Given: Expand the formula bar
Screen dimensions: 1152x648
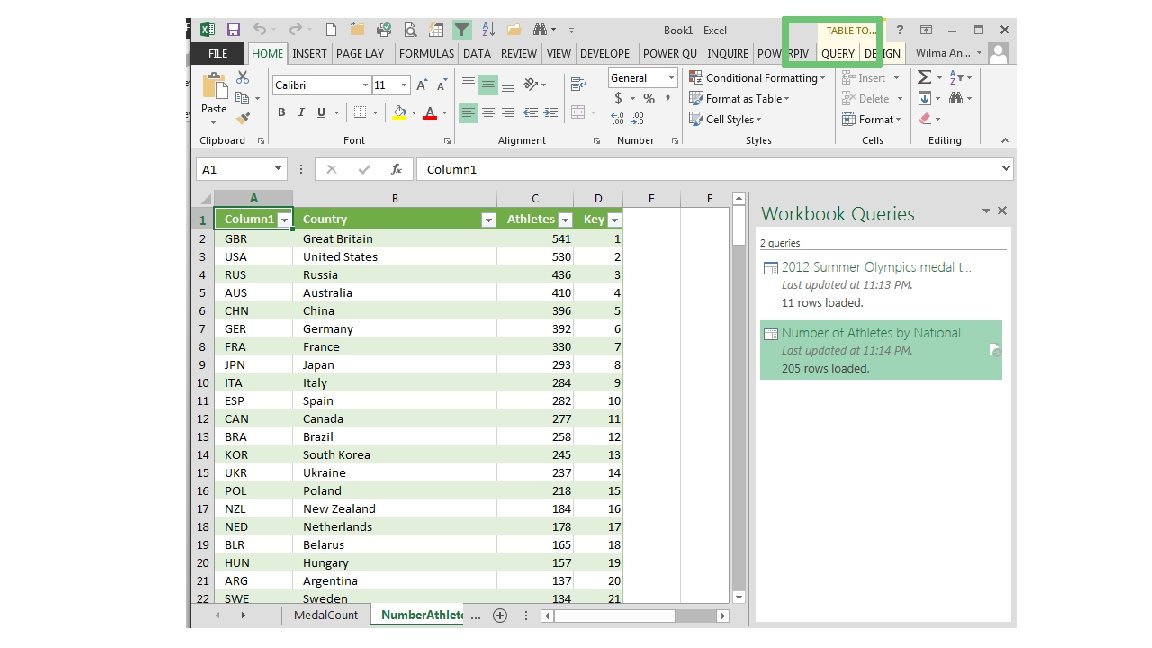Looking at the screenshot, I should pyautogui.click(x=1006, y=168).
